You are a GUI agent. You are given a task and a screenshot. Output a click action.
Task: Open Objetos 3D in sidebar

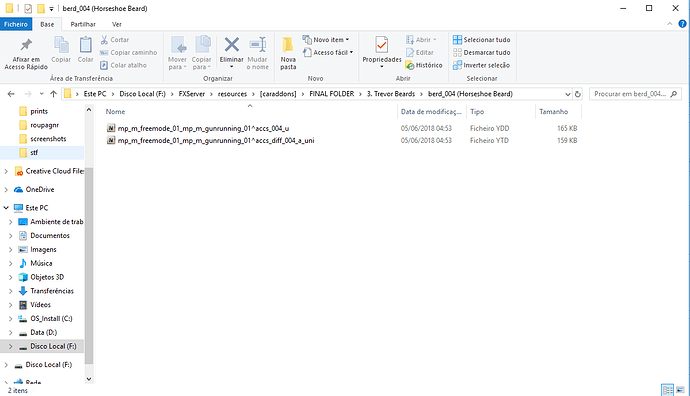click(x=47, y=277)
